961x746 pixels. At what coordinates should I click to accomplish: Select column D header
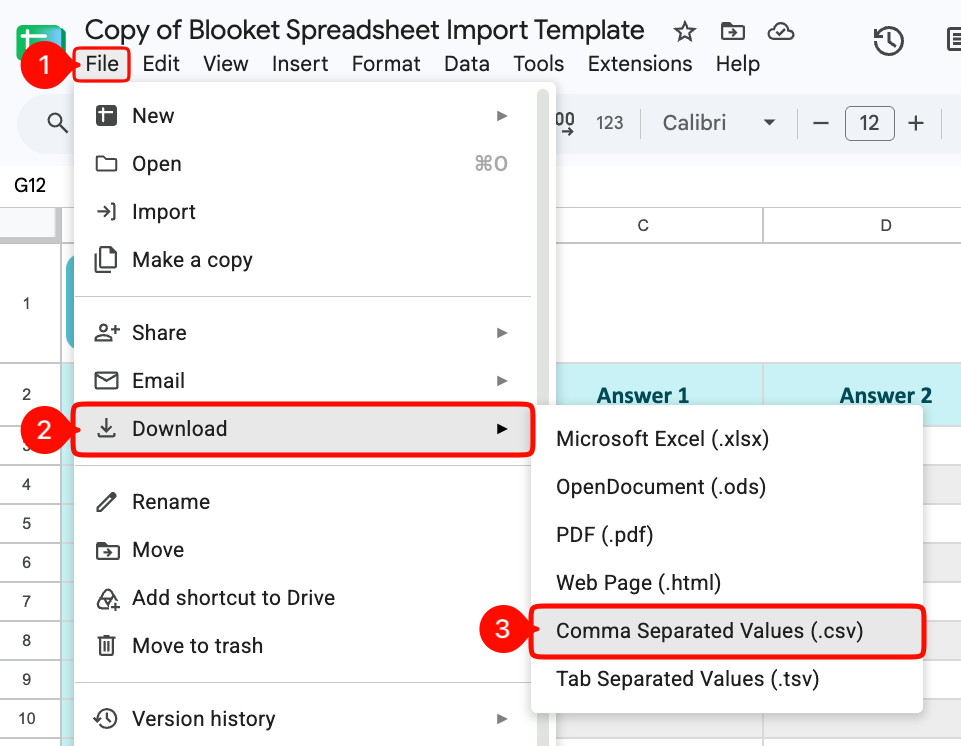862,226
